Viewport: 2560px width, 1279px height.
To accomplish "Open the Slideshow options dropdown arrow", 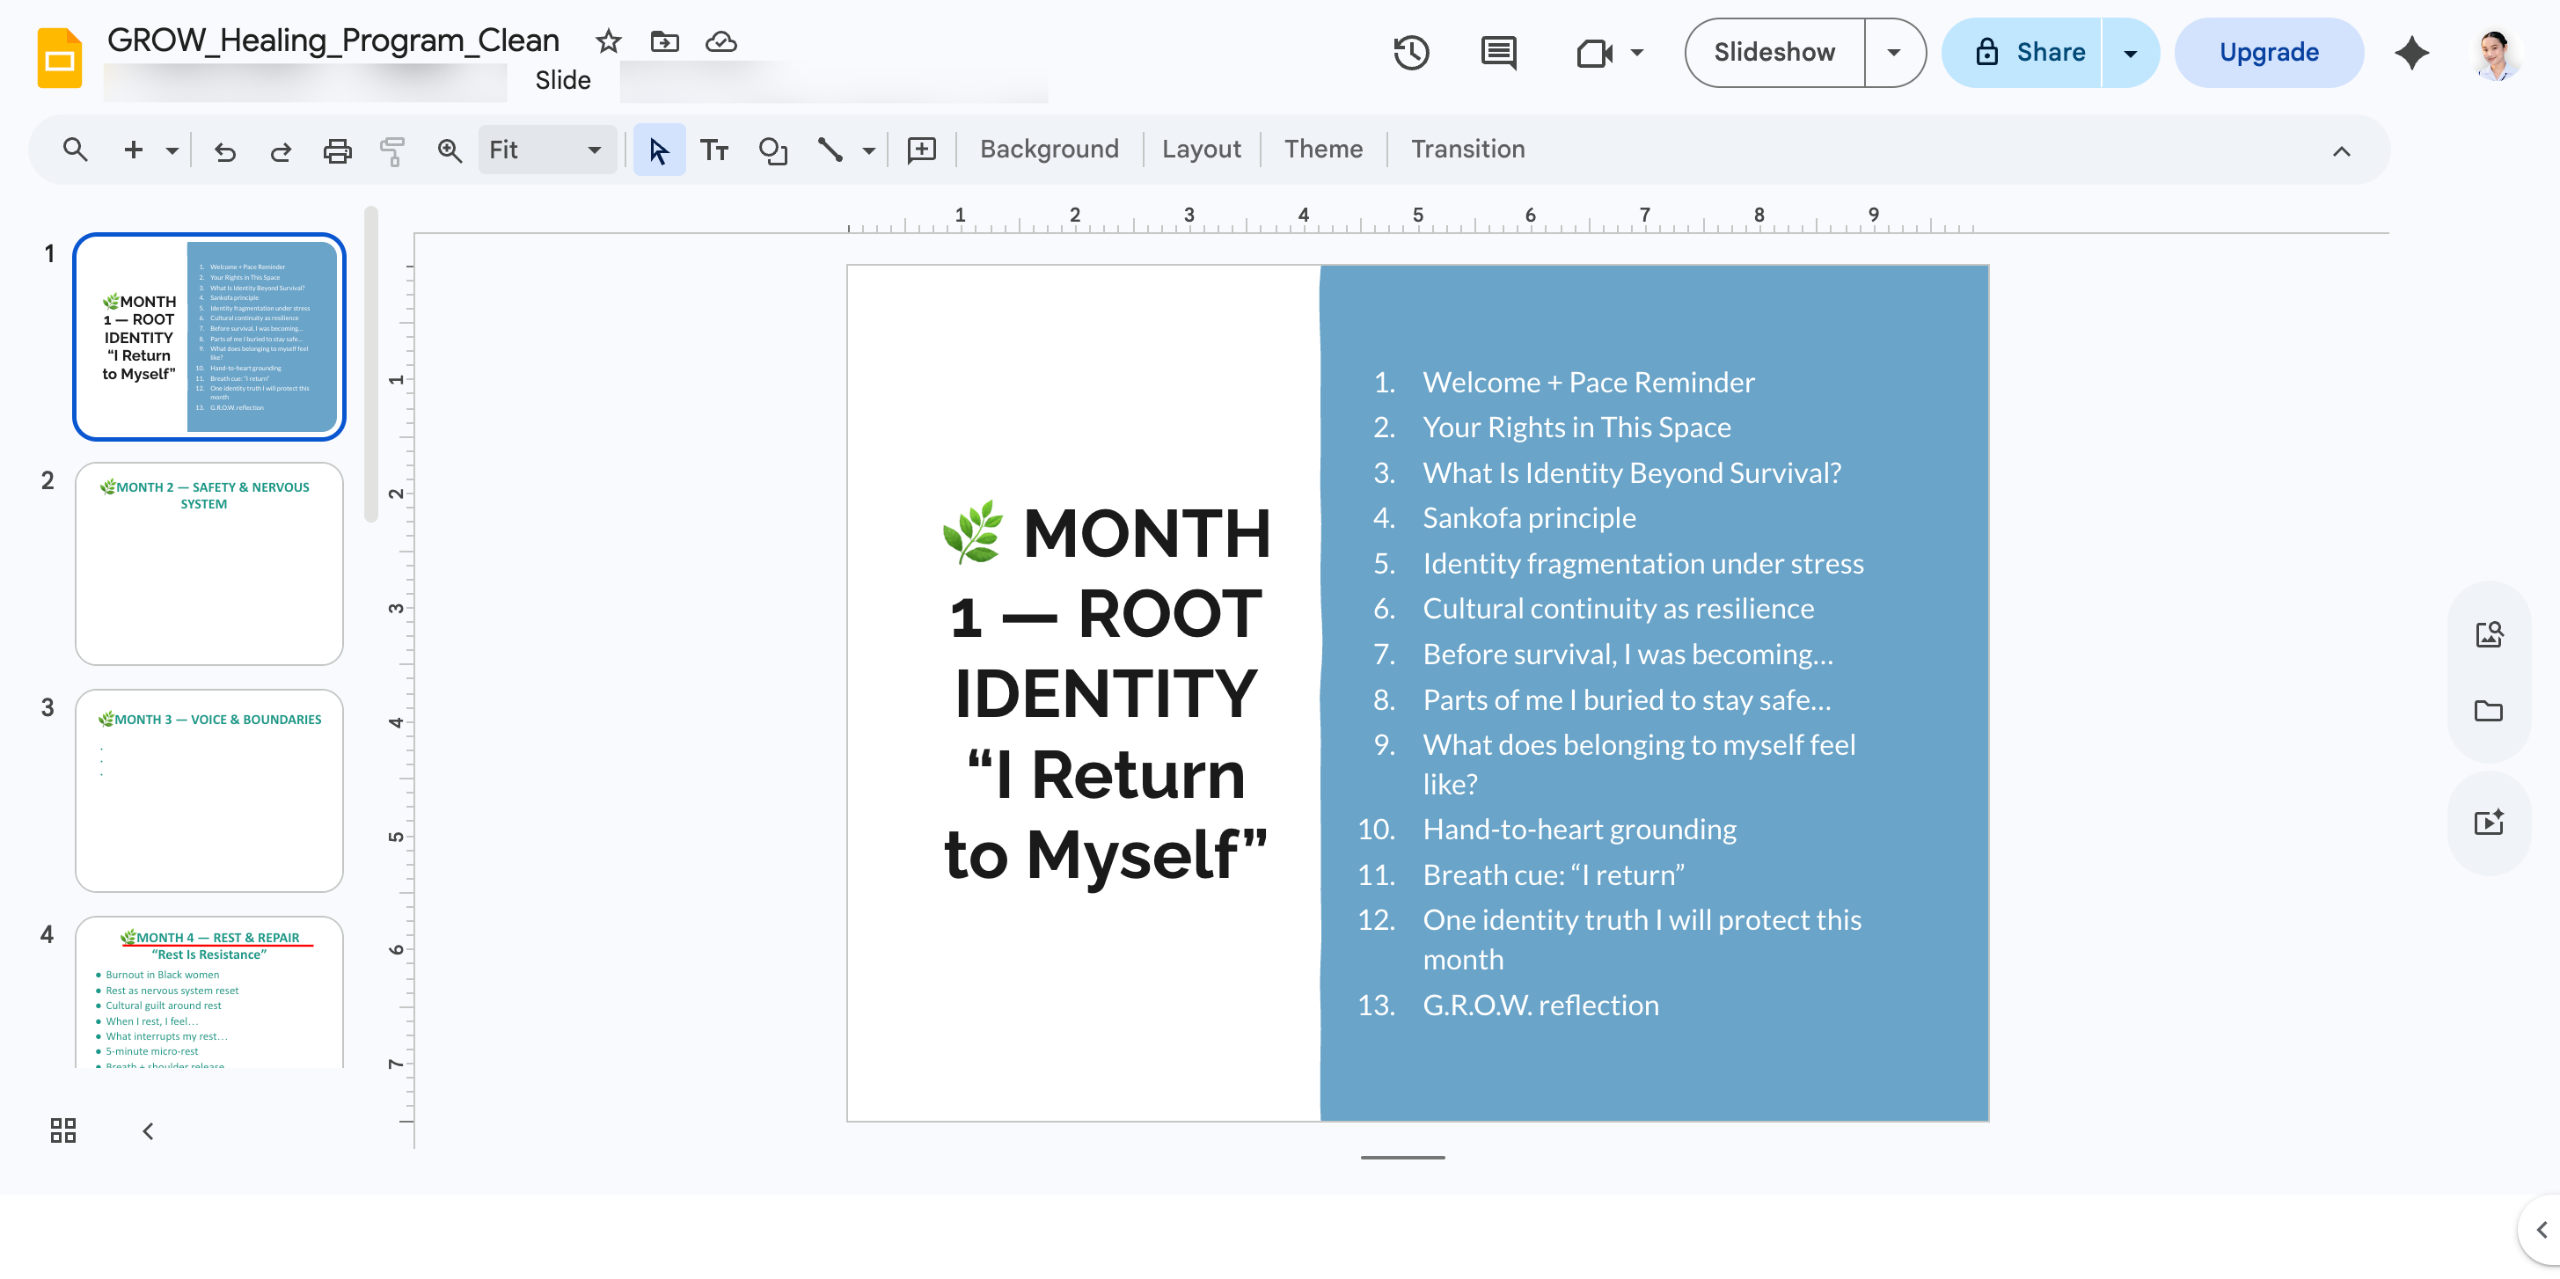I will pos(1893,52).
